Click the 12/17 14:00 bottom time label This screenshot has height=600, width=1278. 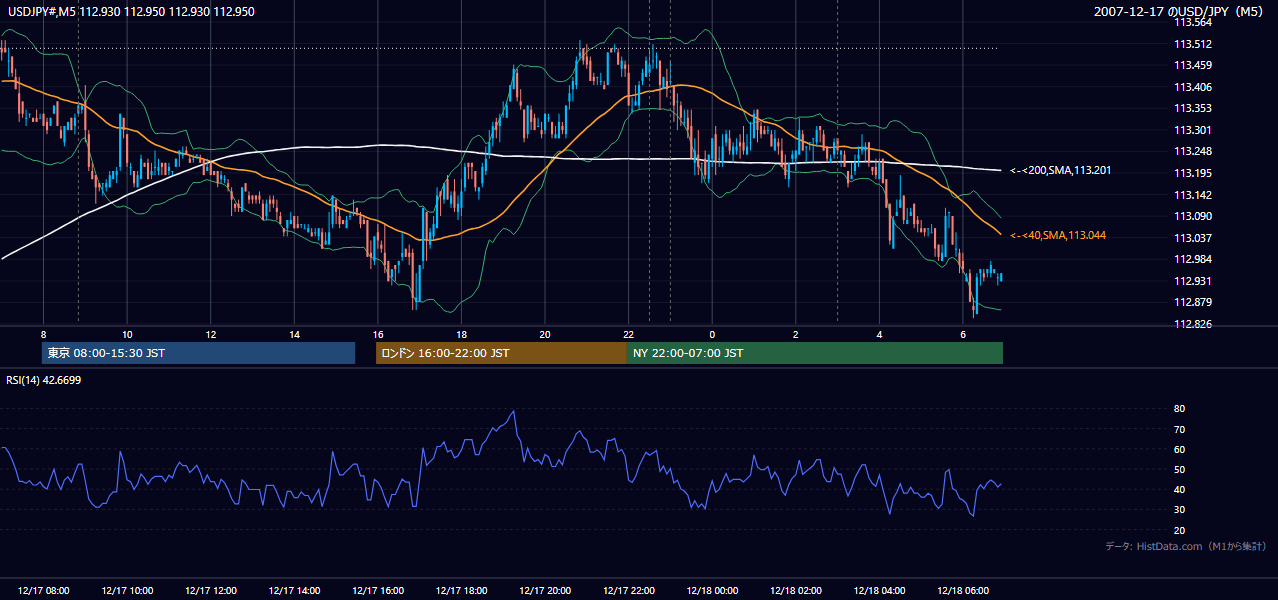click(x=294, y=591)
